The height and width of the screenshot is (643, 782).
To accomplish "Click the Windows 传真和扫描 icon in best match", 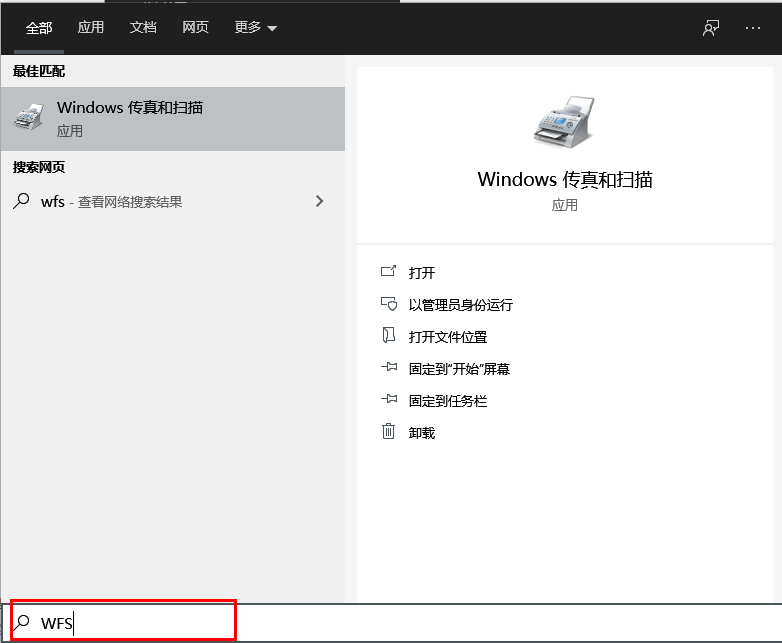I will tap(28, 117).
